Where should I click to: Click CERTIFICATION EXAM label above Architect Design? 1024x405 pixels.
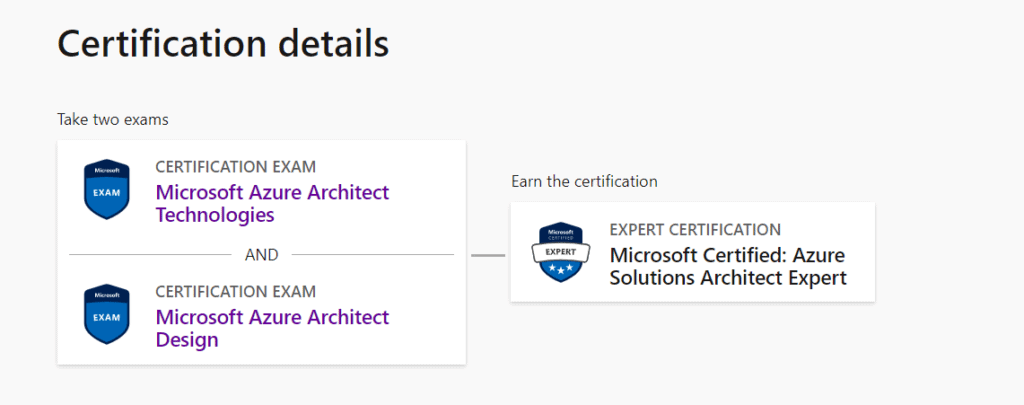point(236,291)
